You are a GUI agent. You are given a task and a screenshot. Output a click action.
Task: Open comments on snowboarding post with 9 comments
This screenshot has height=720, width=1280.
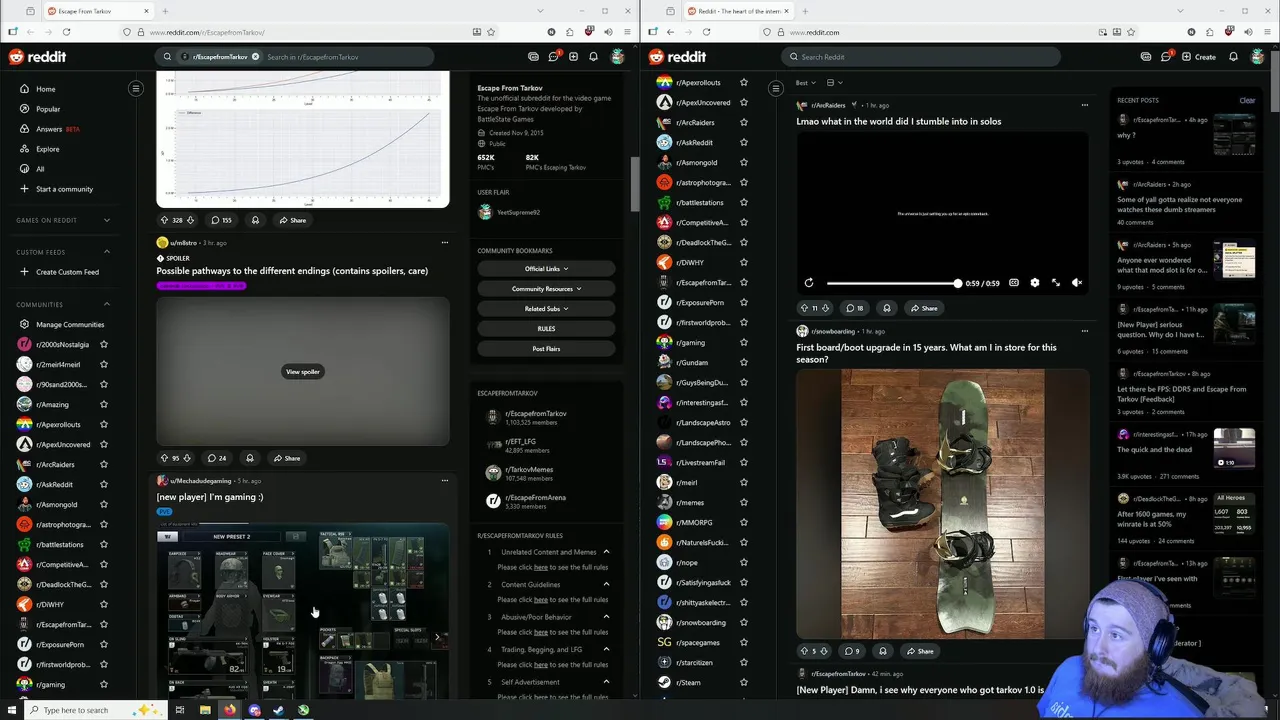pos(852,651)
